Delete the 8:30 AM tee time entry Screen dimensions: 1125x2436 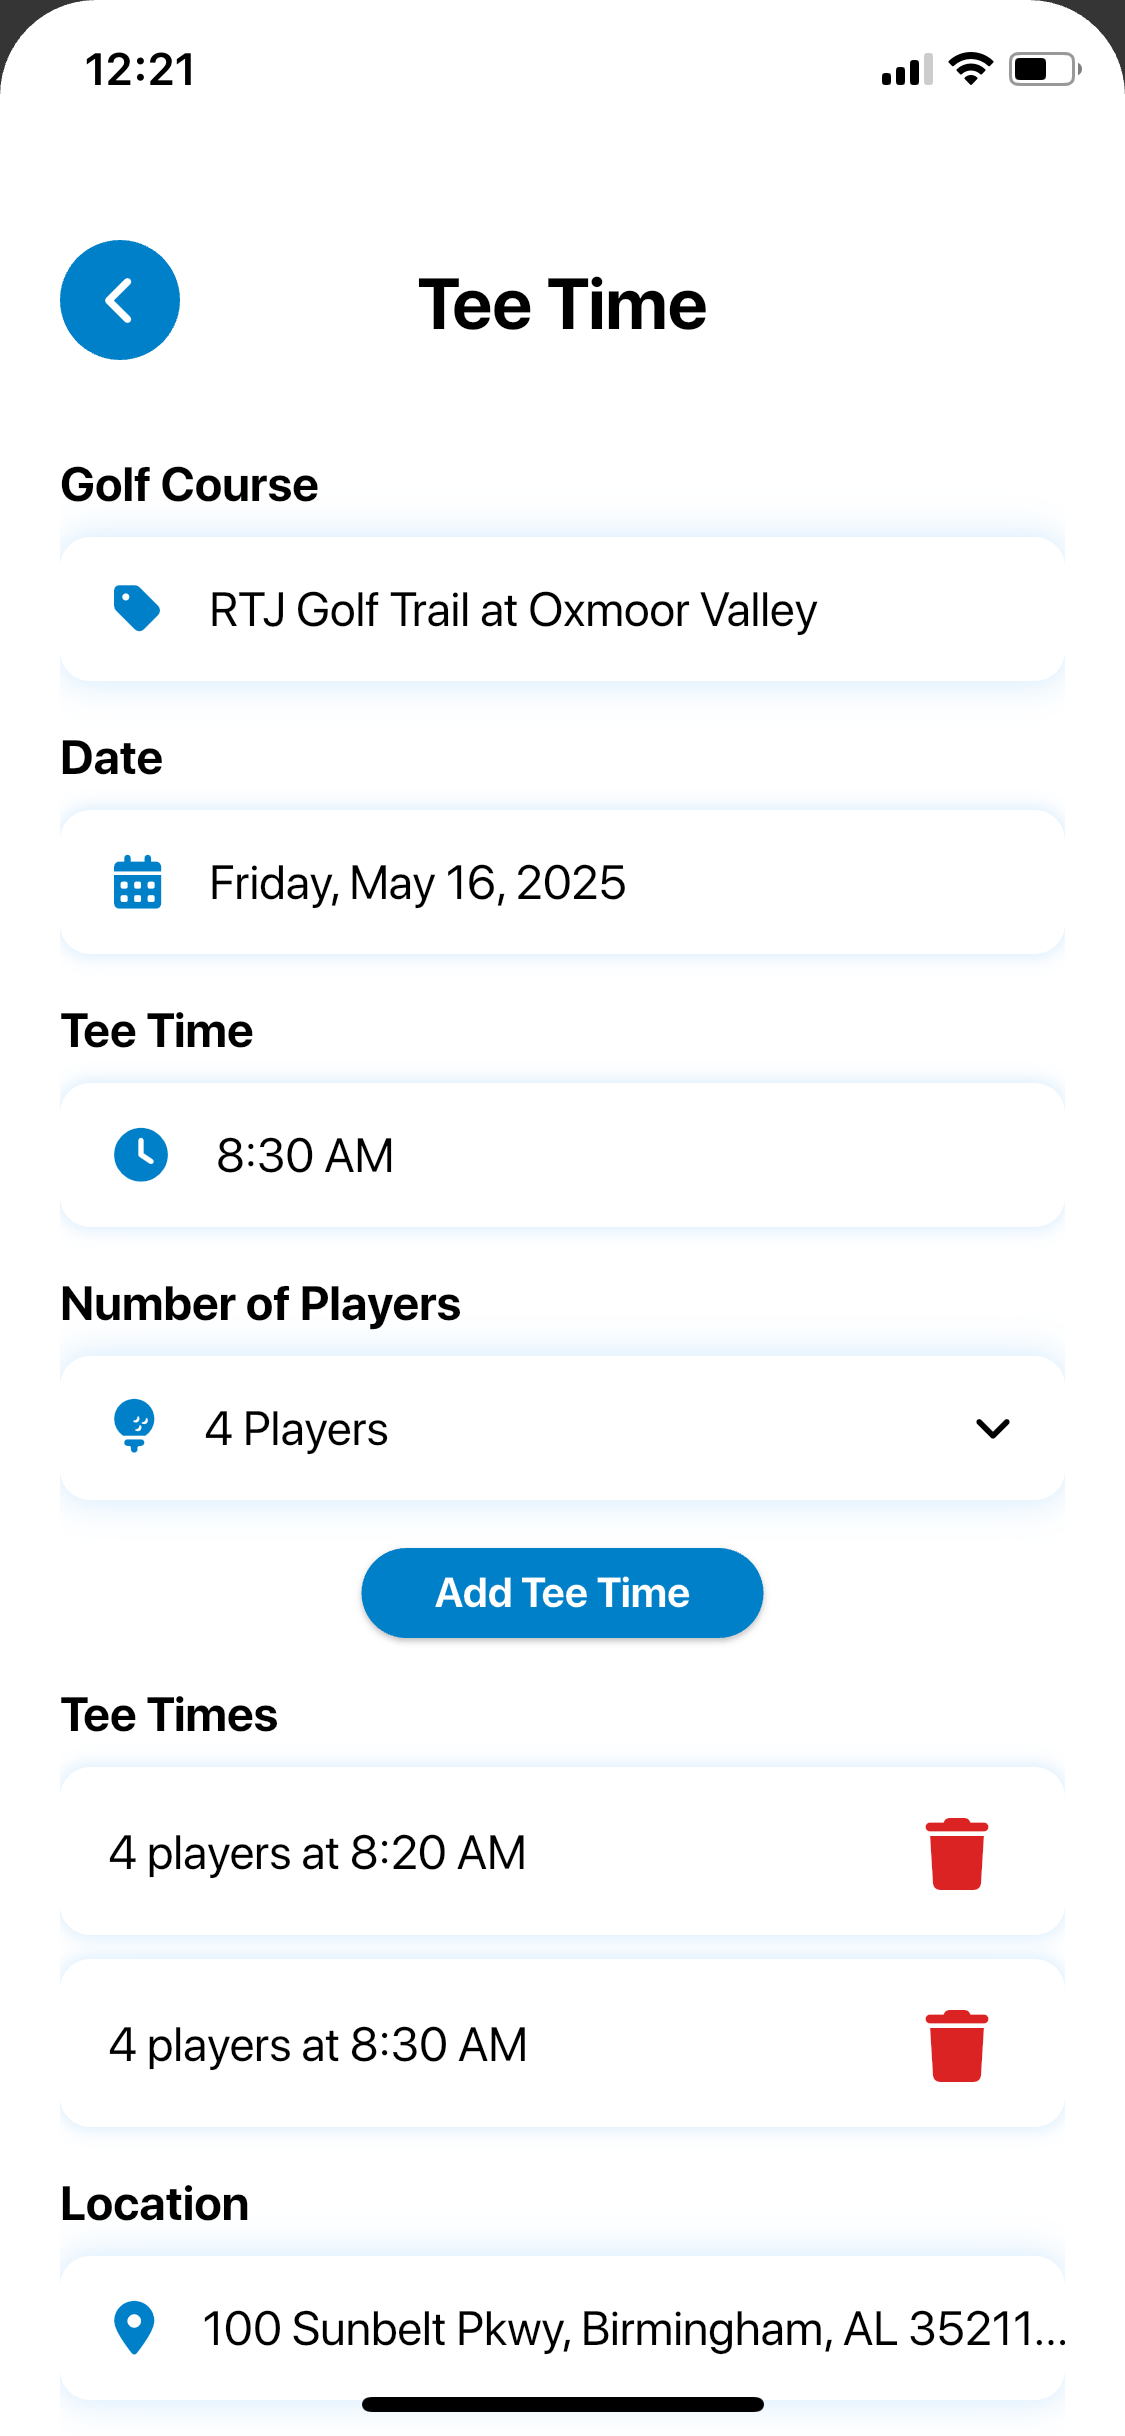957,2045
